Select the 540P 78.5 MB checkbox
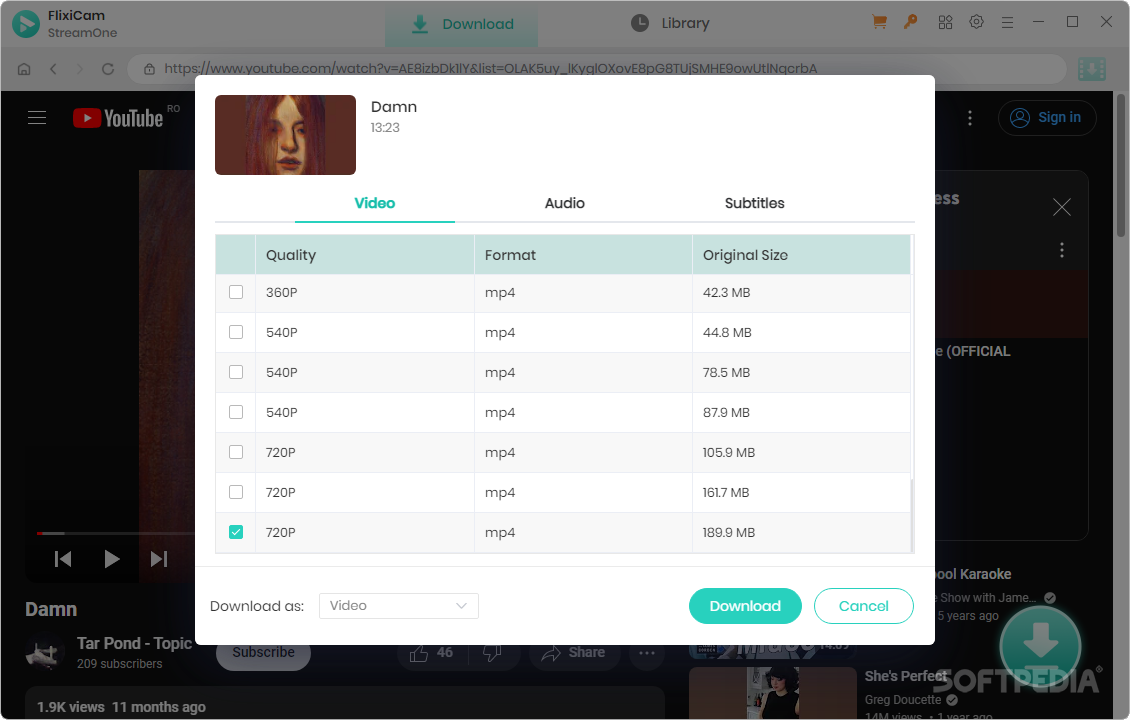 coord(236,372)
